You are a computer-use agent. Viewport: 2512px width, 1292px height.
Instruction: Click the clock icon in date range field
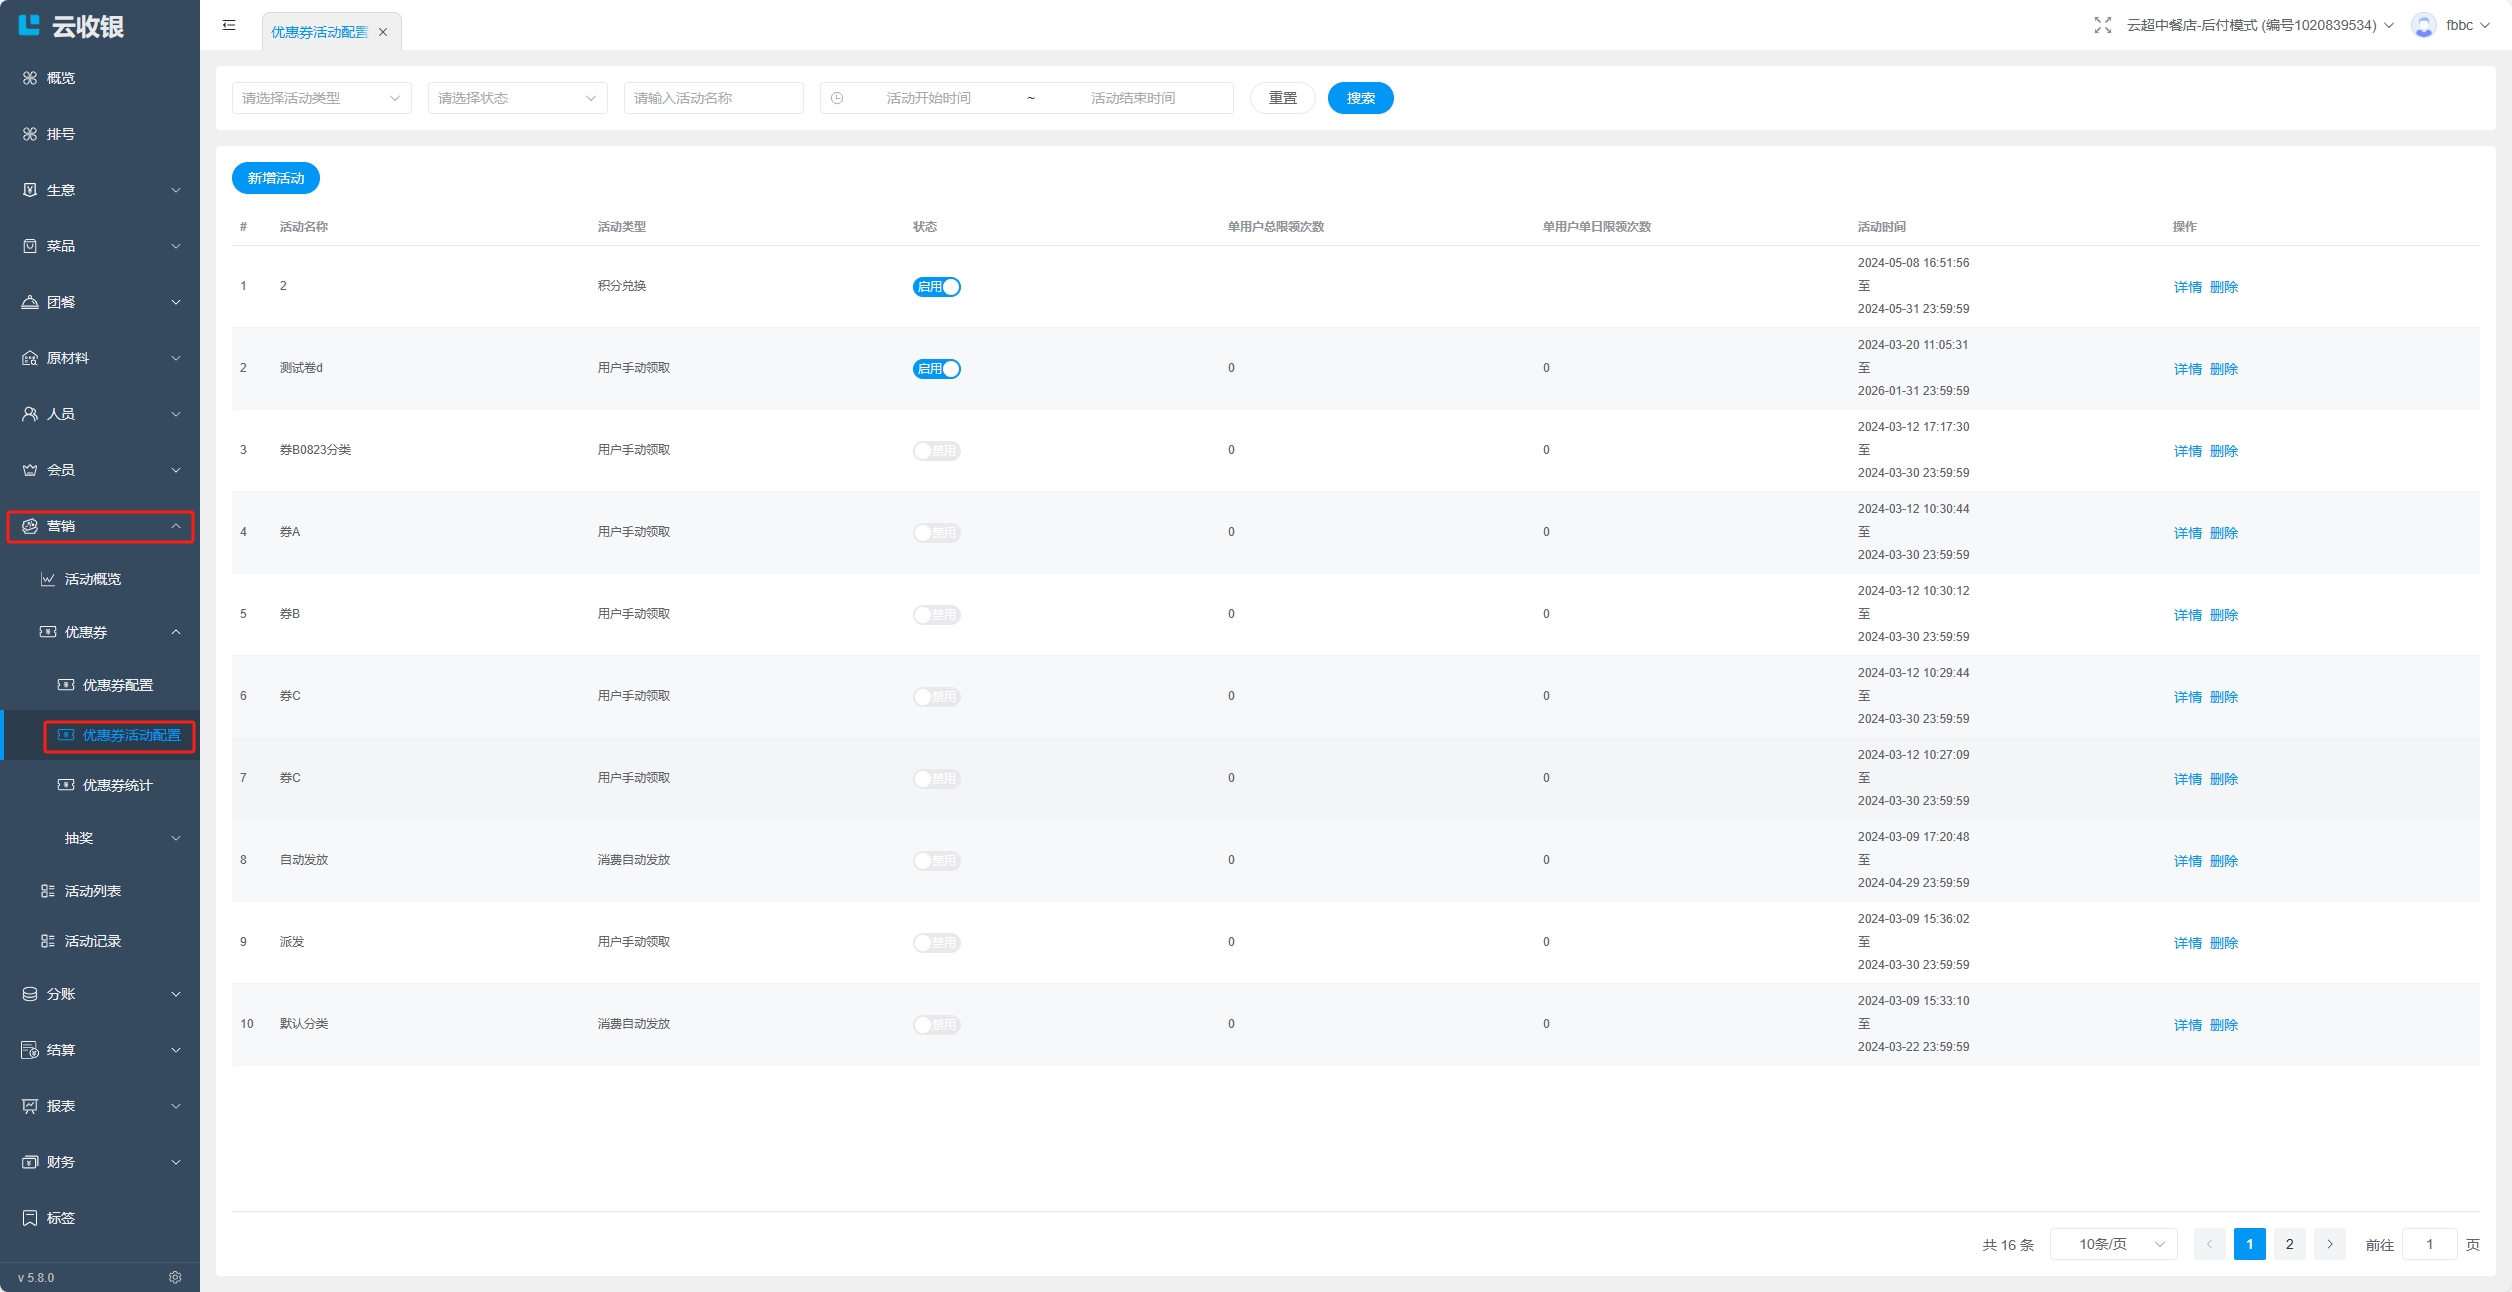[x=837, y=98]
